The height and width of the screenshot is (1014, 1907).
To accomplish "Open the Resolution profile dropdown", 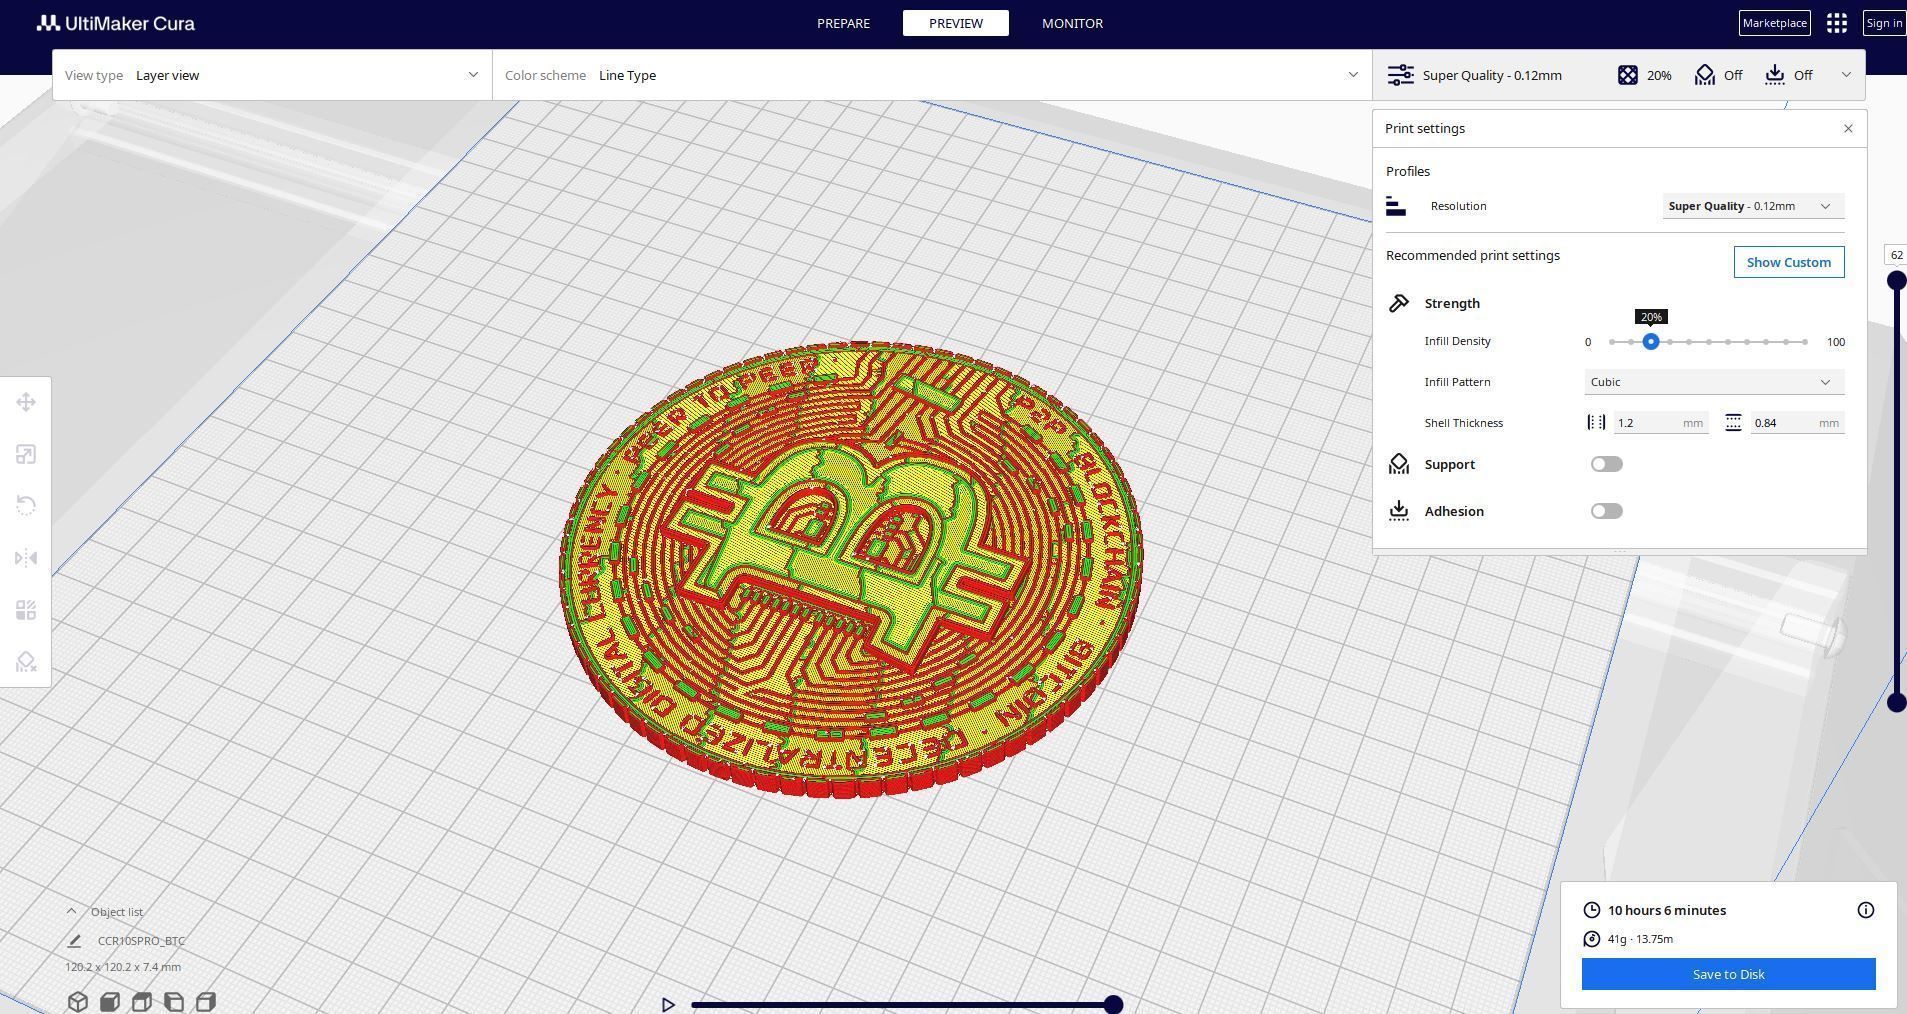I will point(1753,206).
